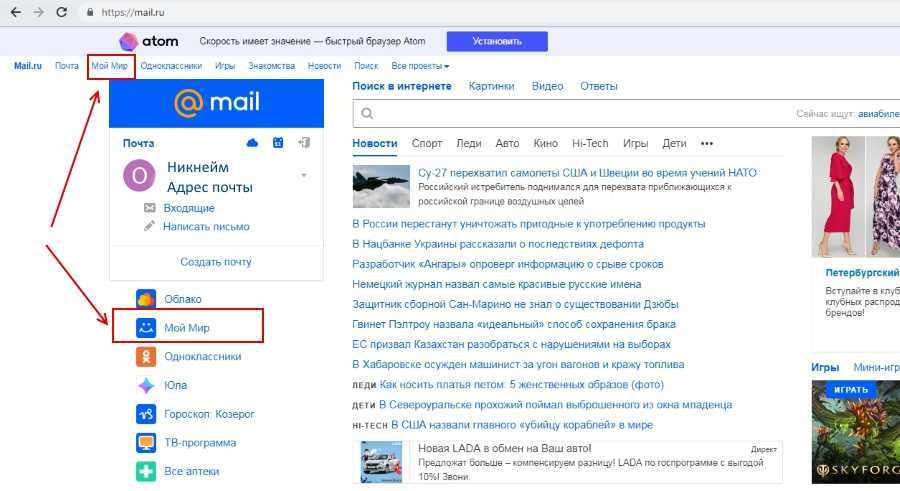Select the Hi-Tech news tab
The image size is (900, 491).
(x=590, y=143)
